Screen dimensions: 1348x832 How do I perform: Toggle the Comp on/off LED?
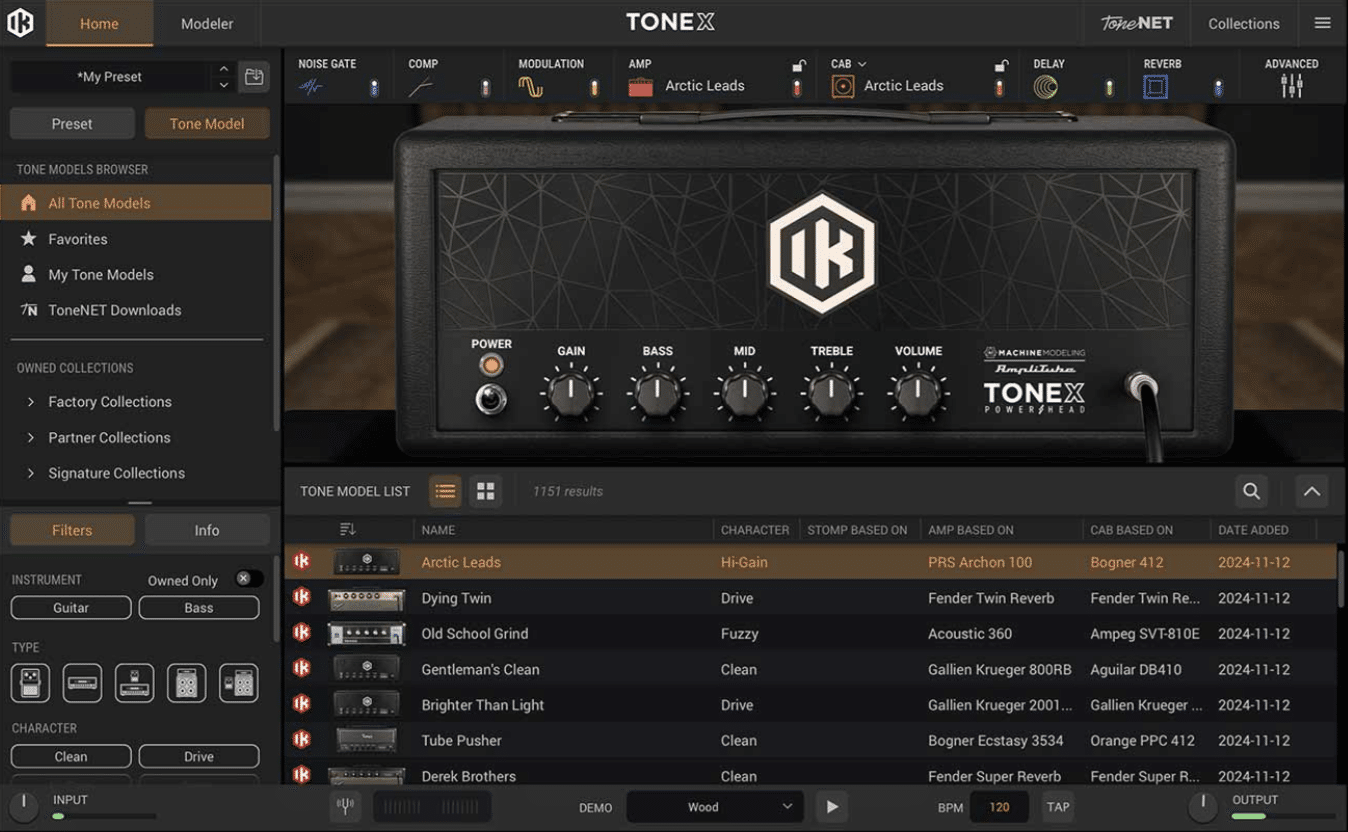pos(485,88)
